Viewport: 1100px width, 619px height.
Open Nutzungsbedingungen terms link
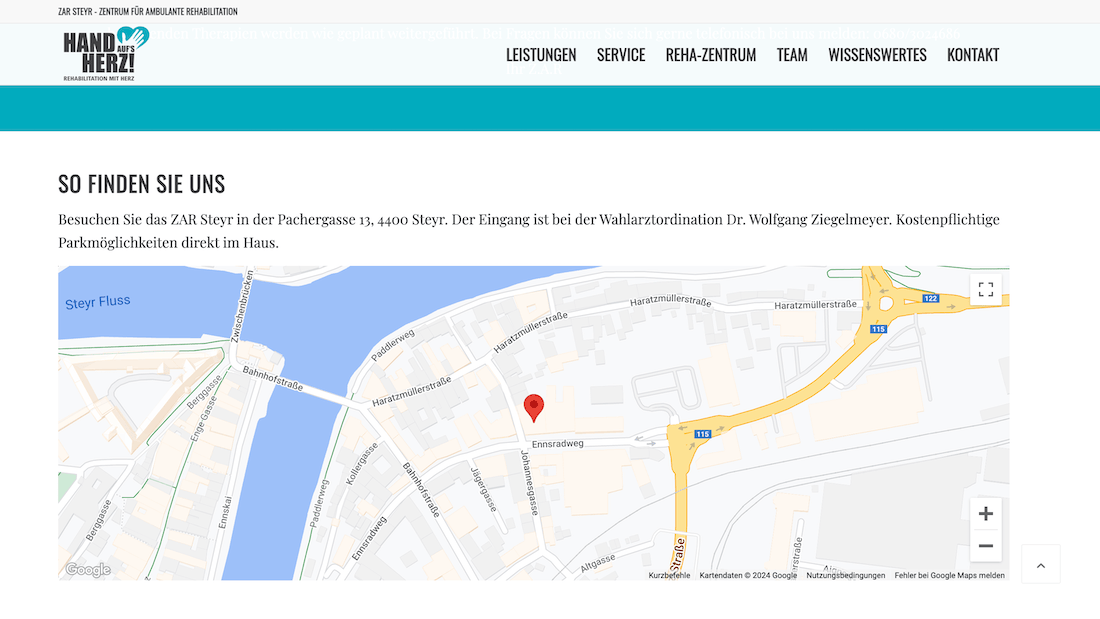click(x=845, y=575)
